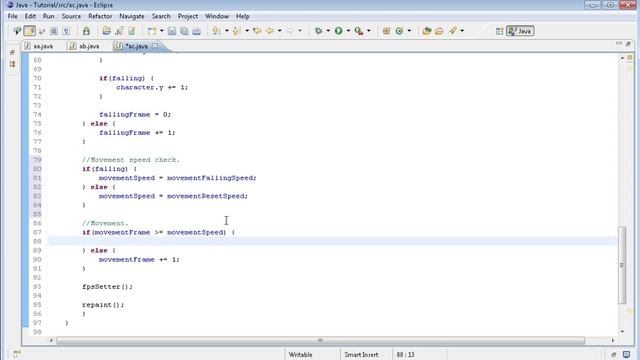Place cursor on fpsSetter(); line
Image resolution: width=640 pixels, height=360 pixels.
107,287
